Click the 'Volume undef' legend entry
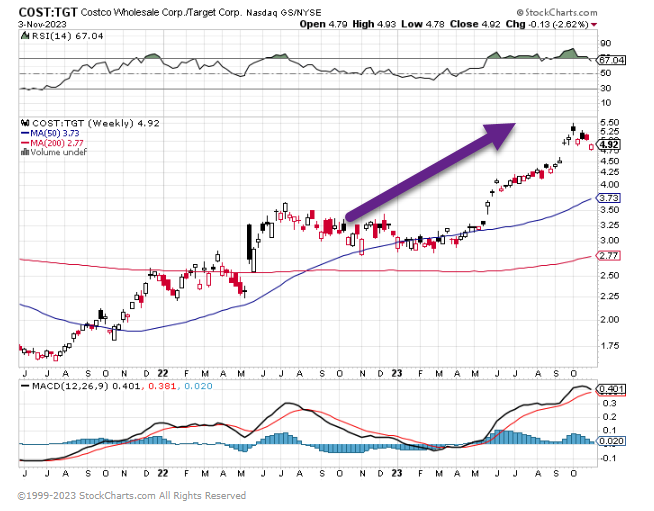Viewport: 654px width, 511px height. pyautogui.click(x=59, y=152)
